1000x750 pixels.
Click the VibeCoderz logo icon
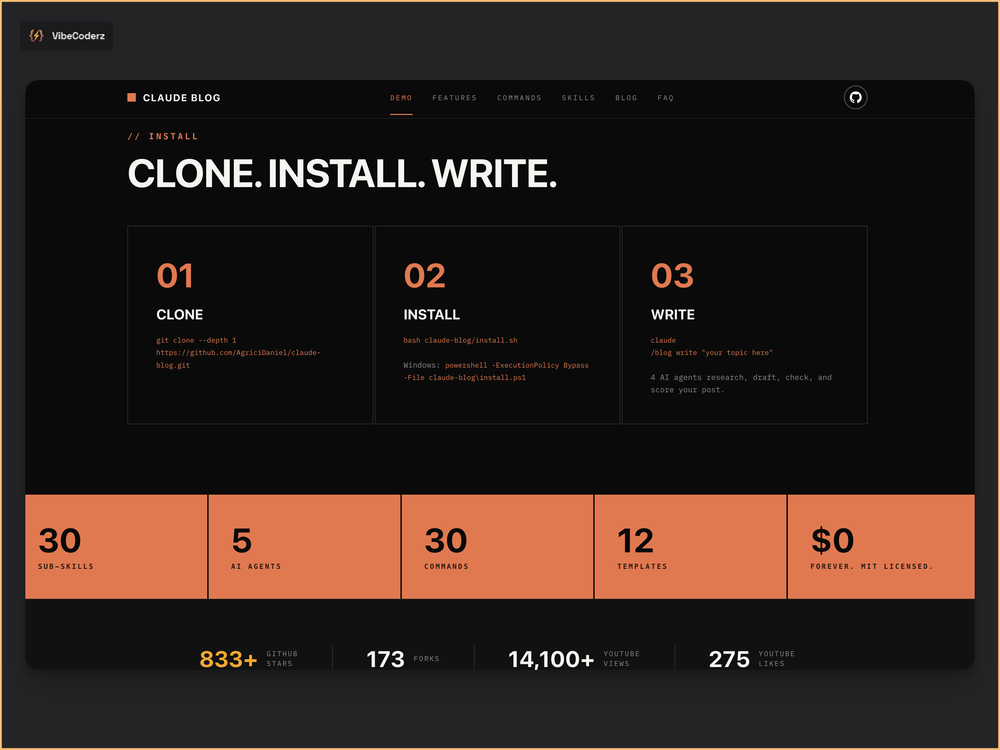pos(36,36)
